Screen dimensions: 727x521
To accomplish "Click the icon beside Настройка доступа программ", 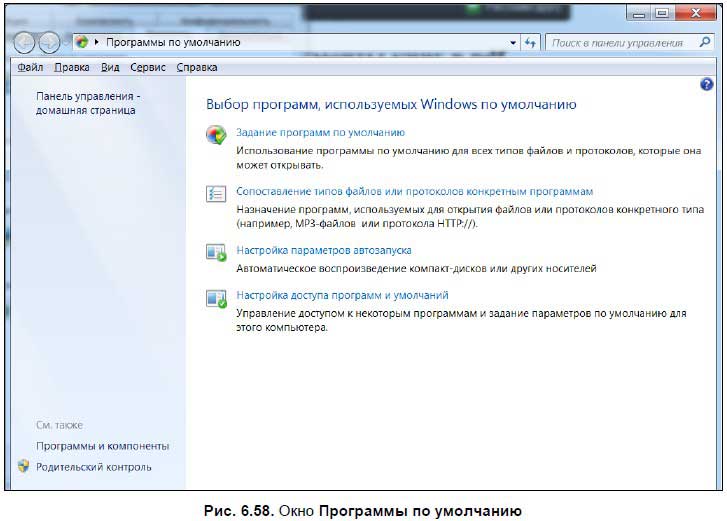I will pos(216,299).
